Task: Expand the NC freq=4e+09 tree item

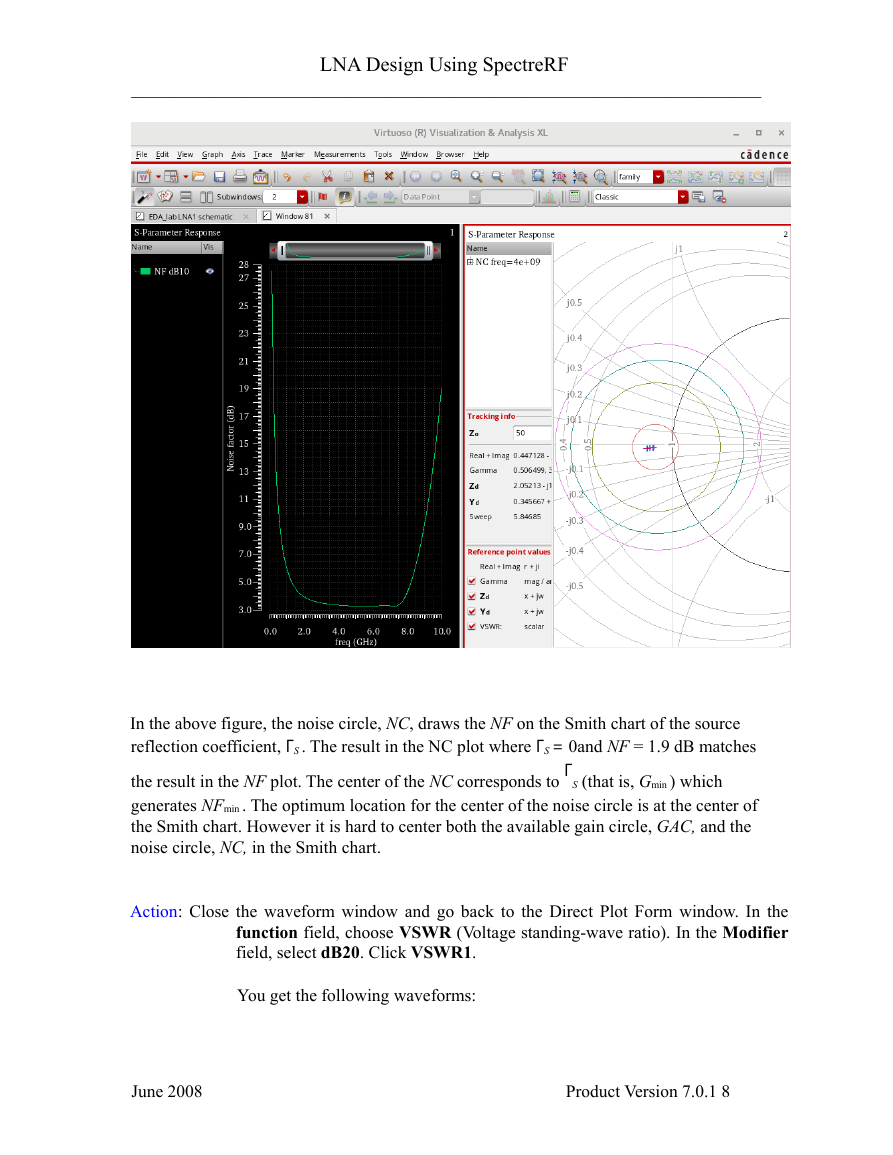Action: 470,261
